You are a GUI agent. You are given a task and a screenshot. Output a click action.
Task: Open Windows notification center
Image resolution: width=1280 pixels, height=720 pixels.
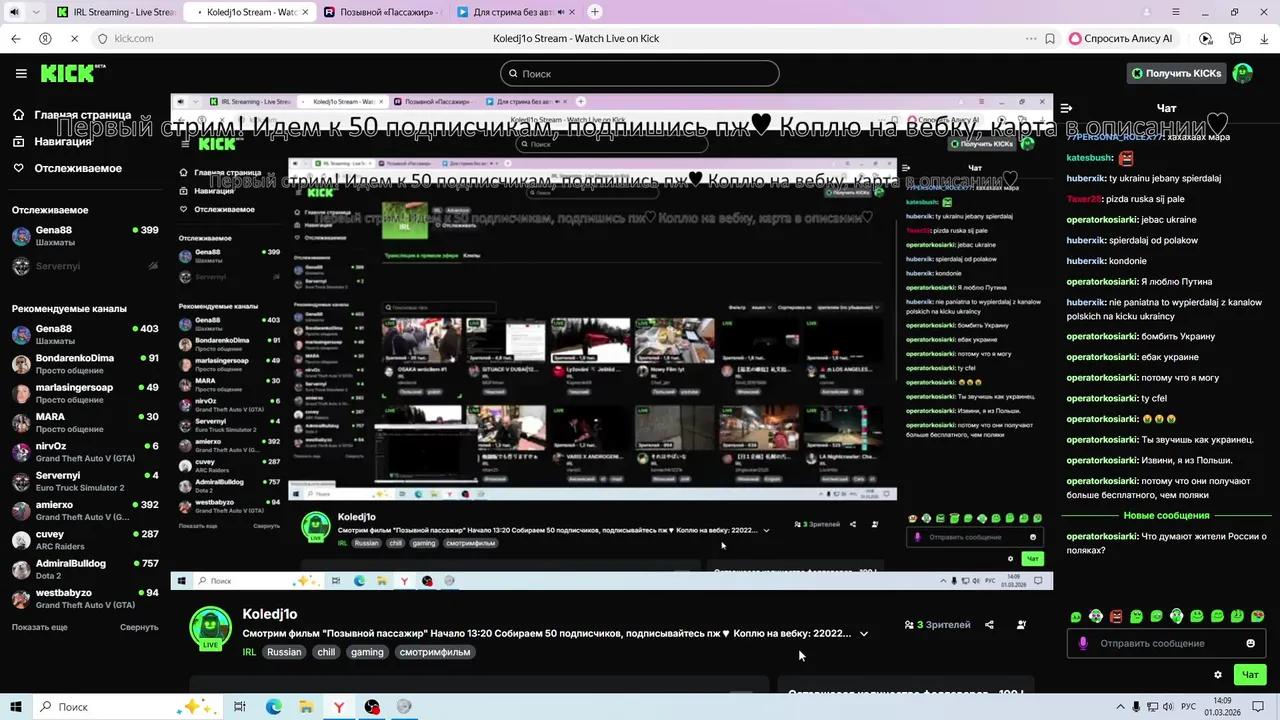1259,706
